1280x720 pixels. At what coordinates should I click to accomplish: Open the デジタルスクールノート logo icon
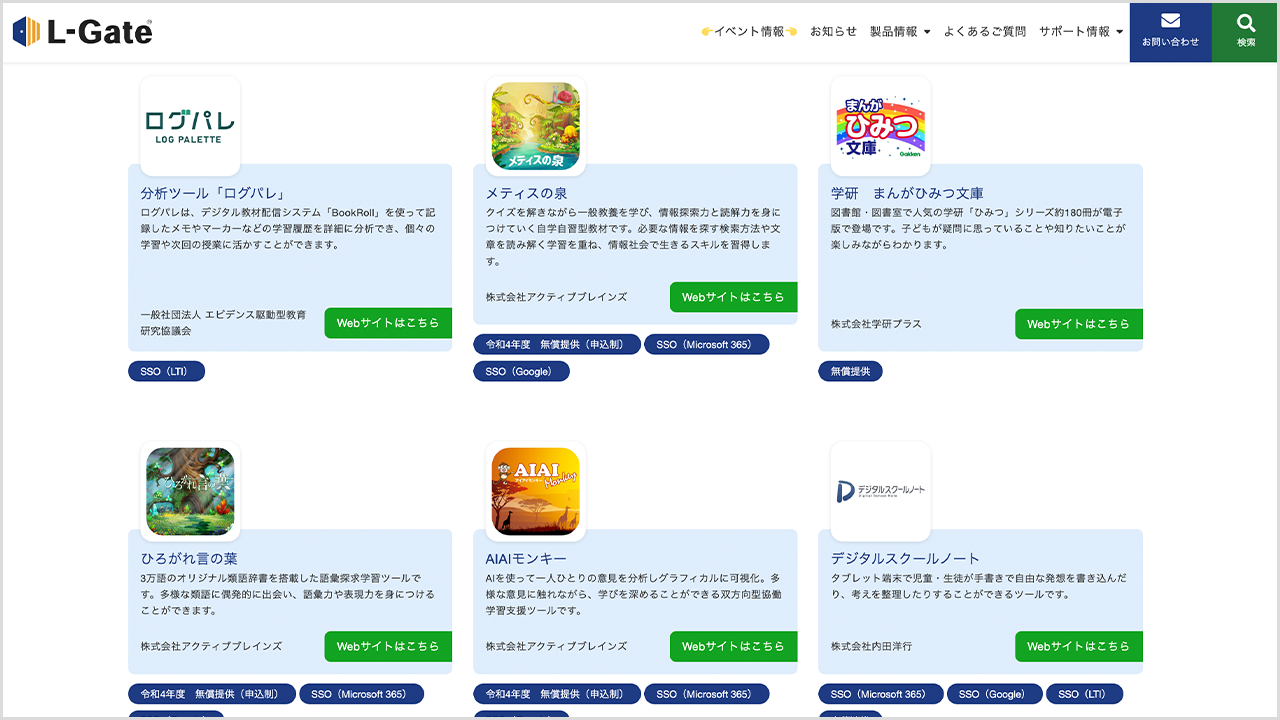tap(880, 491)
